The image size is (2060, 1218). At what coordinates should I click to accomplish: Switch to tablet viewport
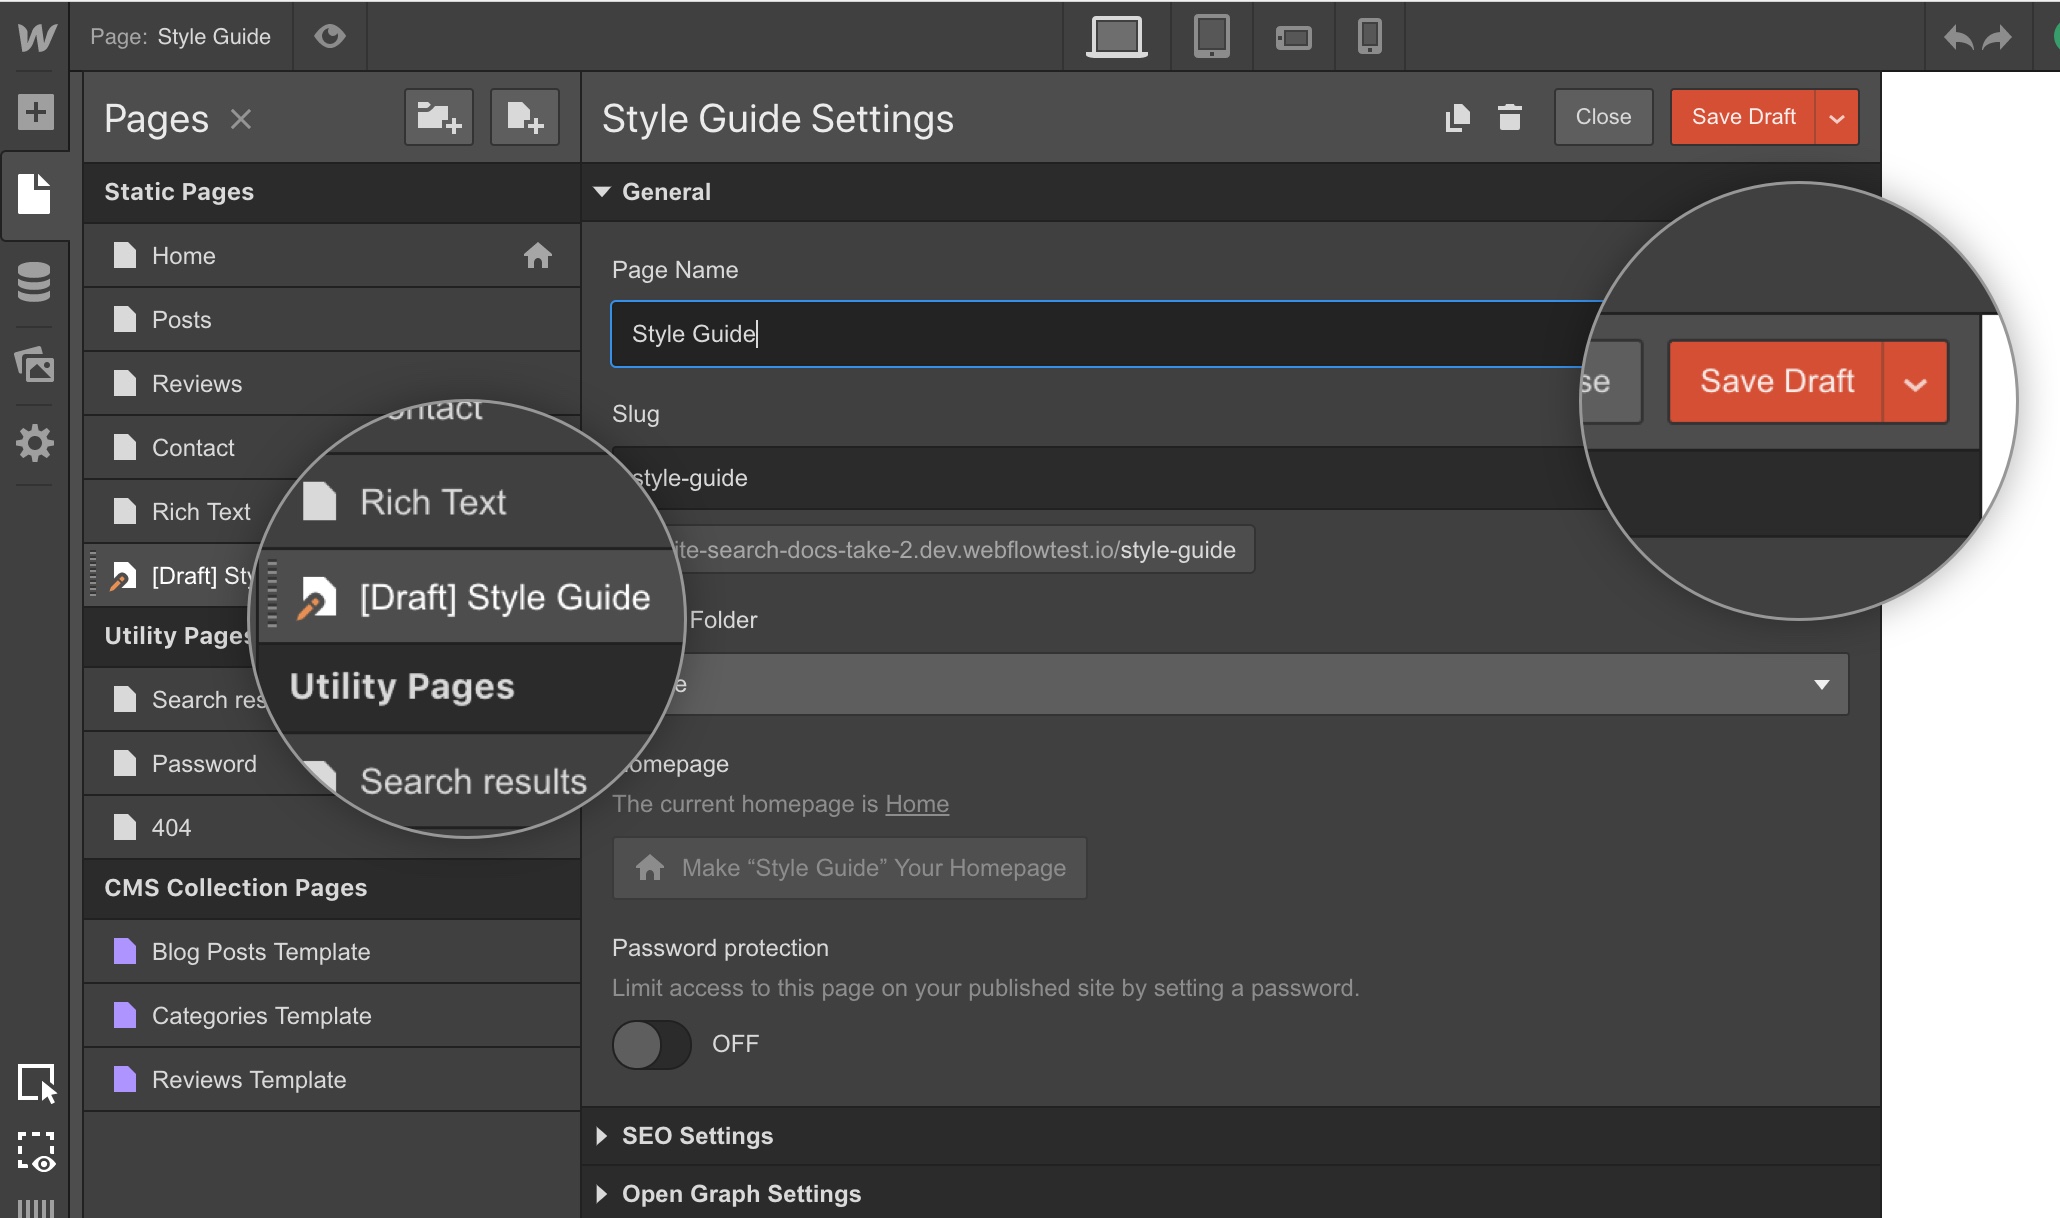pyautogui.click(x=1211, y=37)
